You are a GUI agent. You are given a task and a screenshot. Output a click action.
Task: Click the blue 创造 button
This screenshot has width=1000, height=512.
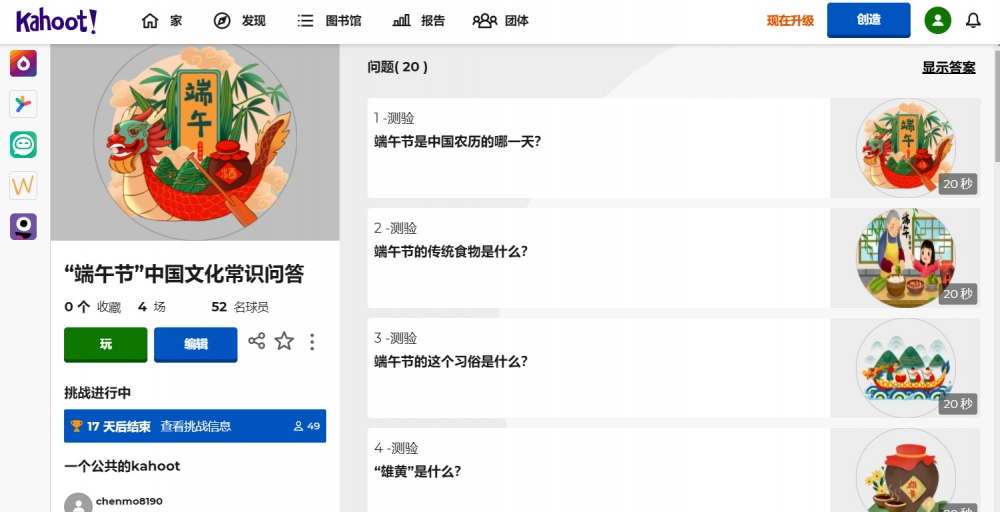[869, 20]
